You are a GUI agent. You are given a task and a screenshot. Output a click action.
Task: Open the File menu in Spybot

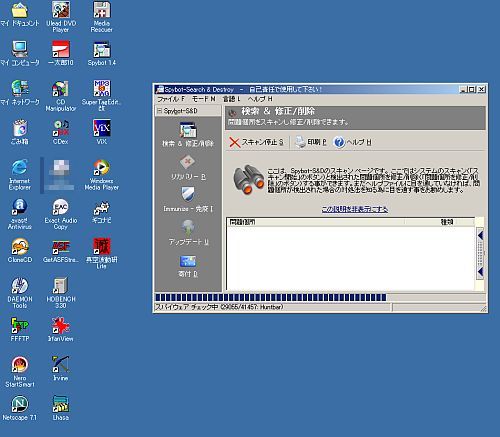(171, 99)
